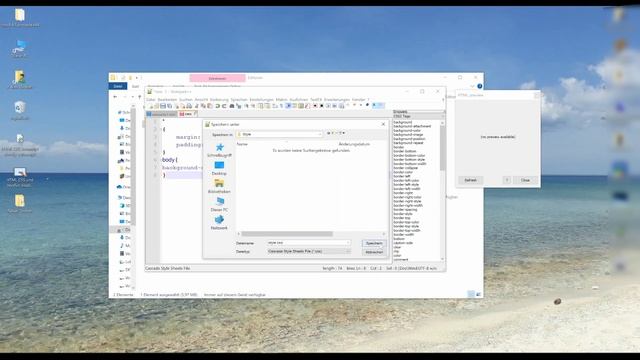Select background-repeat in snippets list
This screenshot has width=640, height=360.
409,143
